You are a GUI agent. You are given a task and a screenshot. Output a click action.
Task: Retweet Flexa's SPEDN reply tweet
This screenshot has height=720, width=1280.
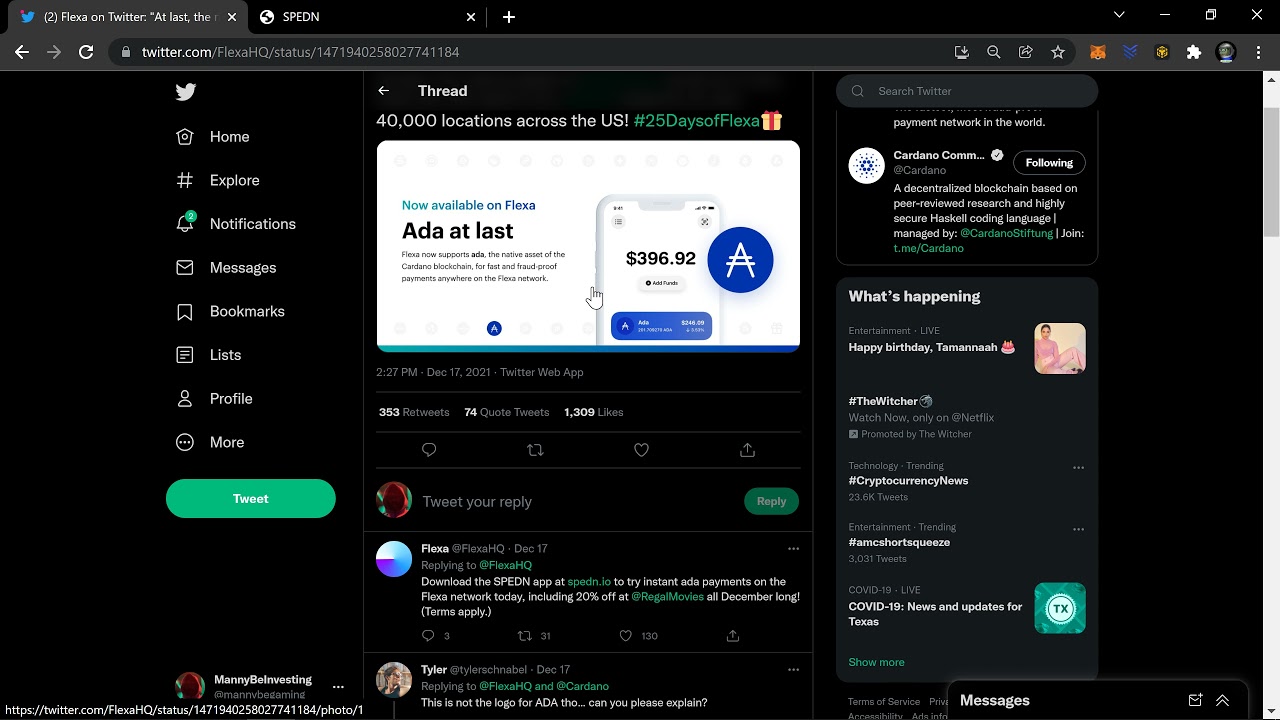pyautogui.click(x=525, y=636)
